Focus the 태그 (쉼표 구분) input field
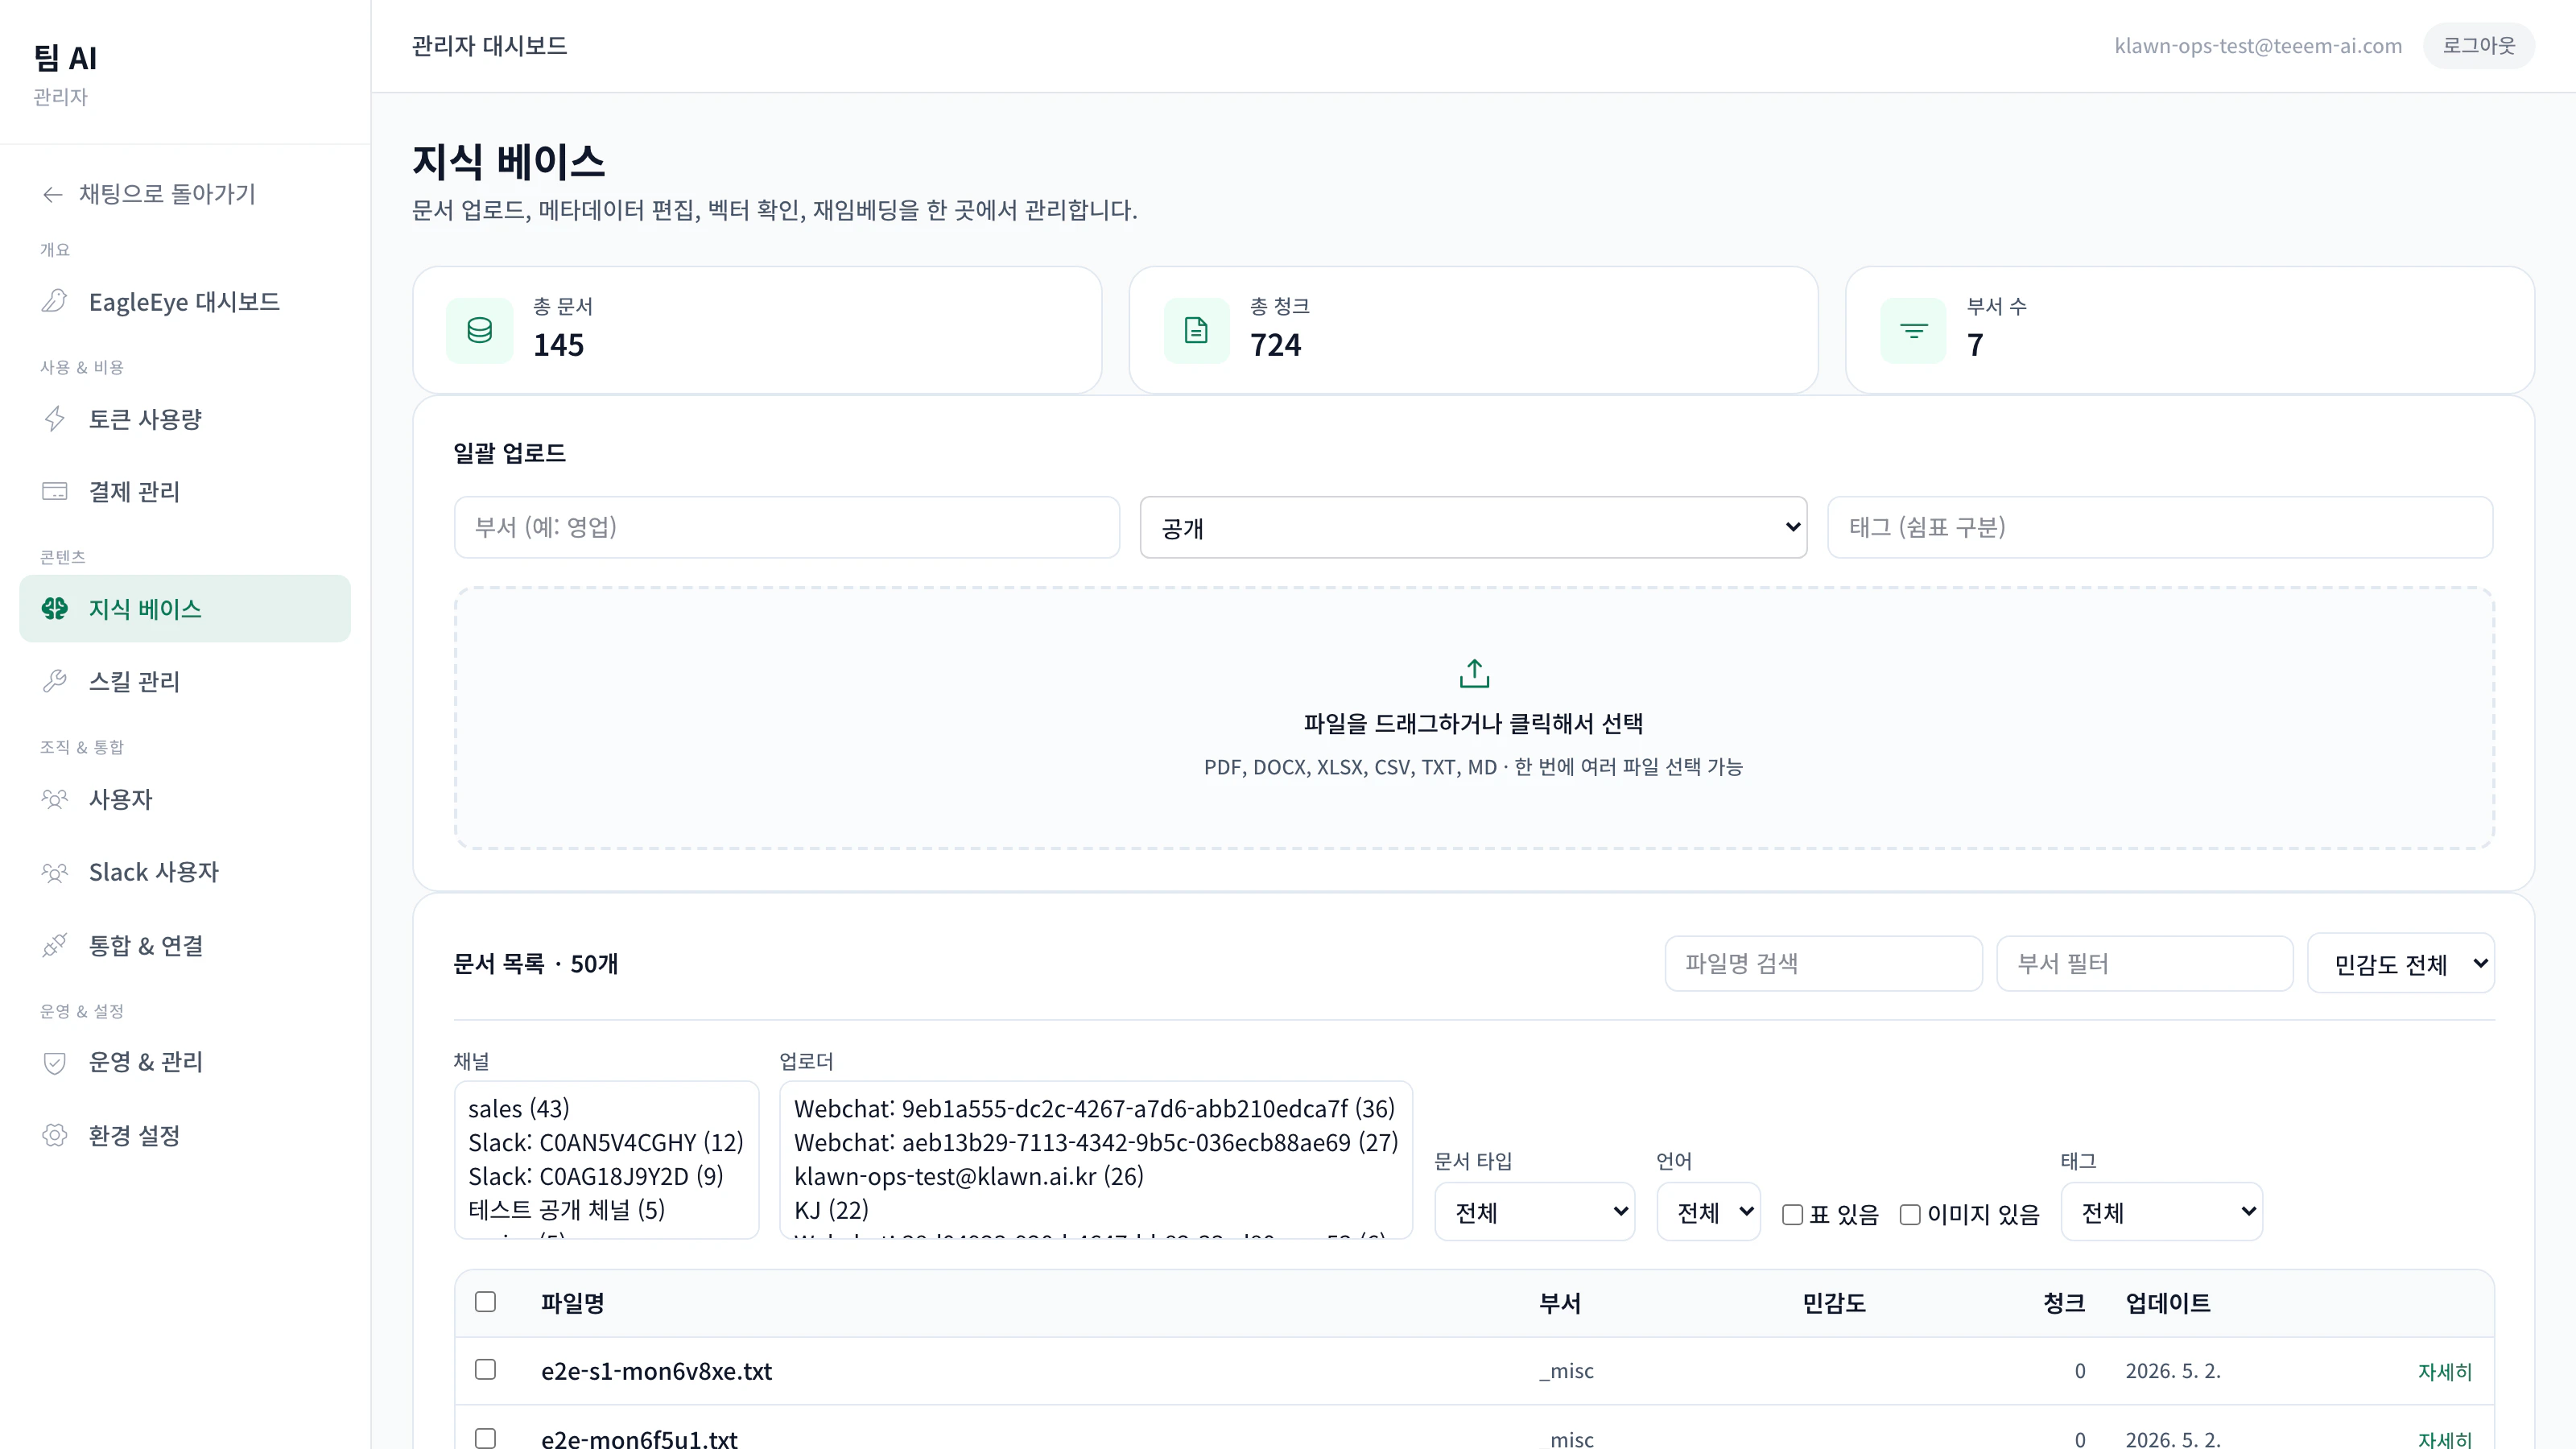The height and width of the screenshot is (1449, 2576). click(x=2160, y=527)
